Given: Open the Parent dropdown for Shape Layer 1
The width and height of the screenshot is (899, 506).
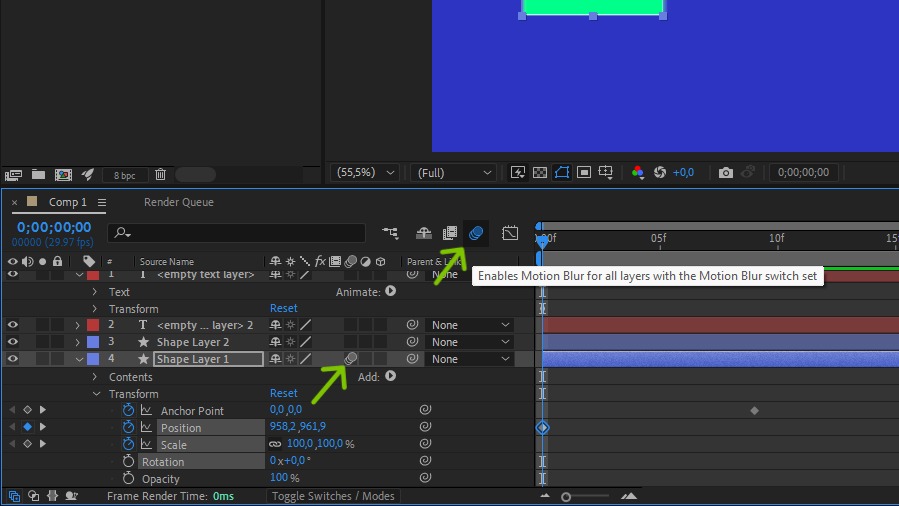Looking at the screenshot, I should click(470, 359).
